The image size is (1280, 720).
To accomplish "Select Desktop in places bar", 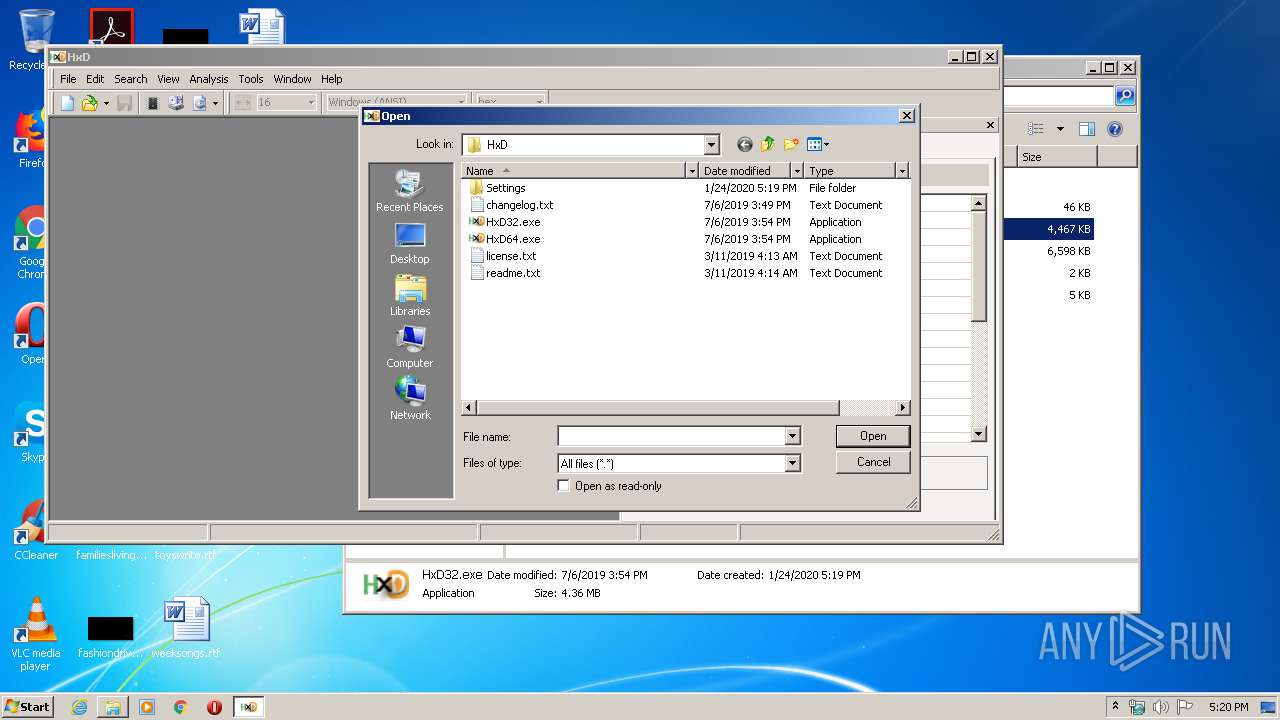I will click(x=410, y=243).
